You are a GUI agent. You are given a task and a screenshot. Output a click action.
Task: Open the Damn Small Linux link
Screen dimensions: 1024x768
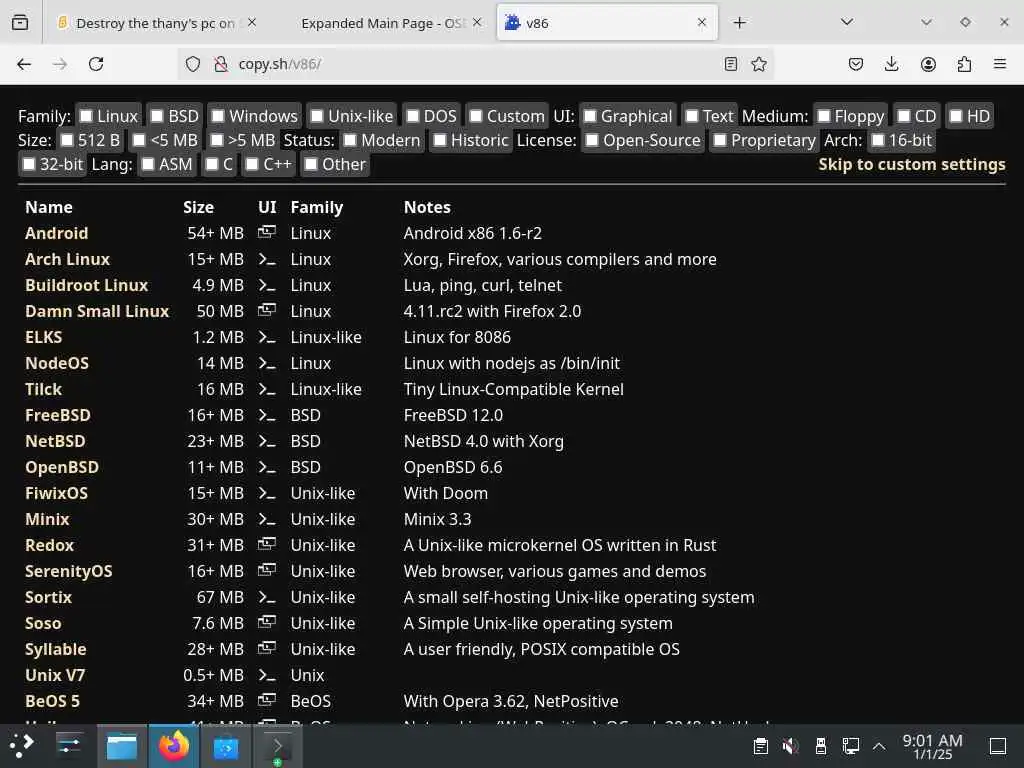click(97, 312)
